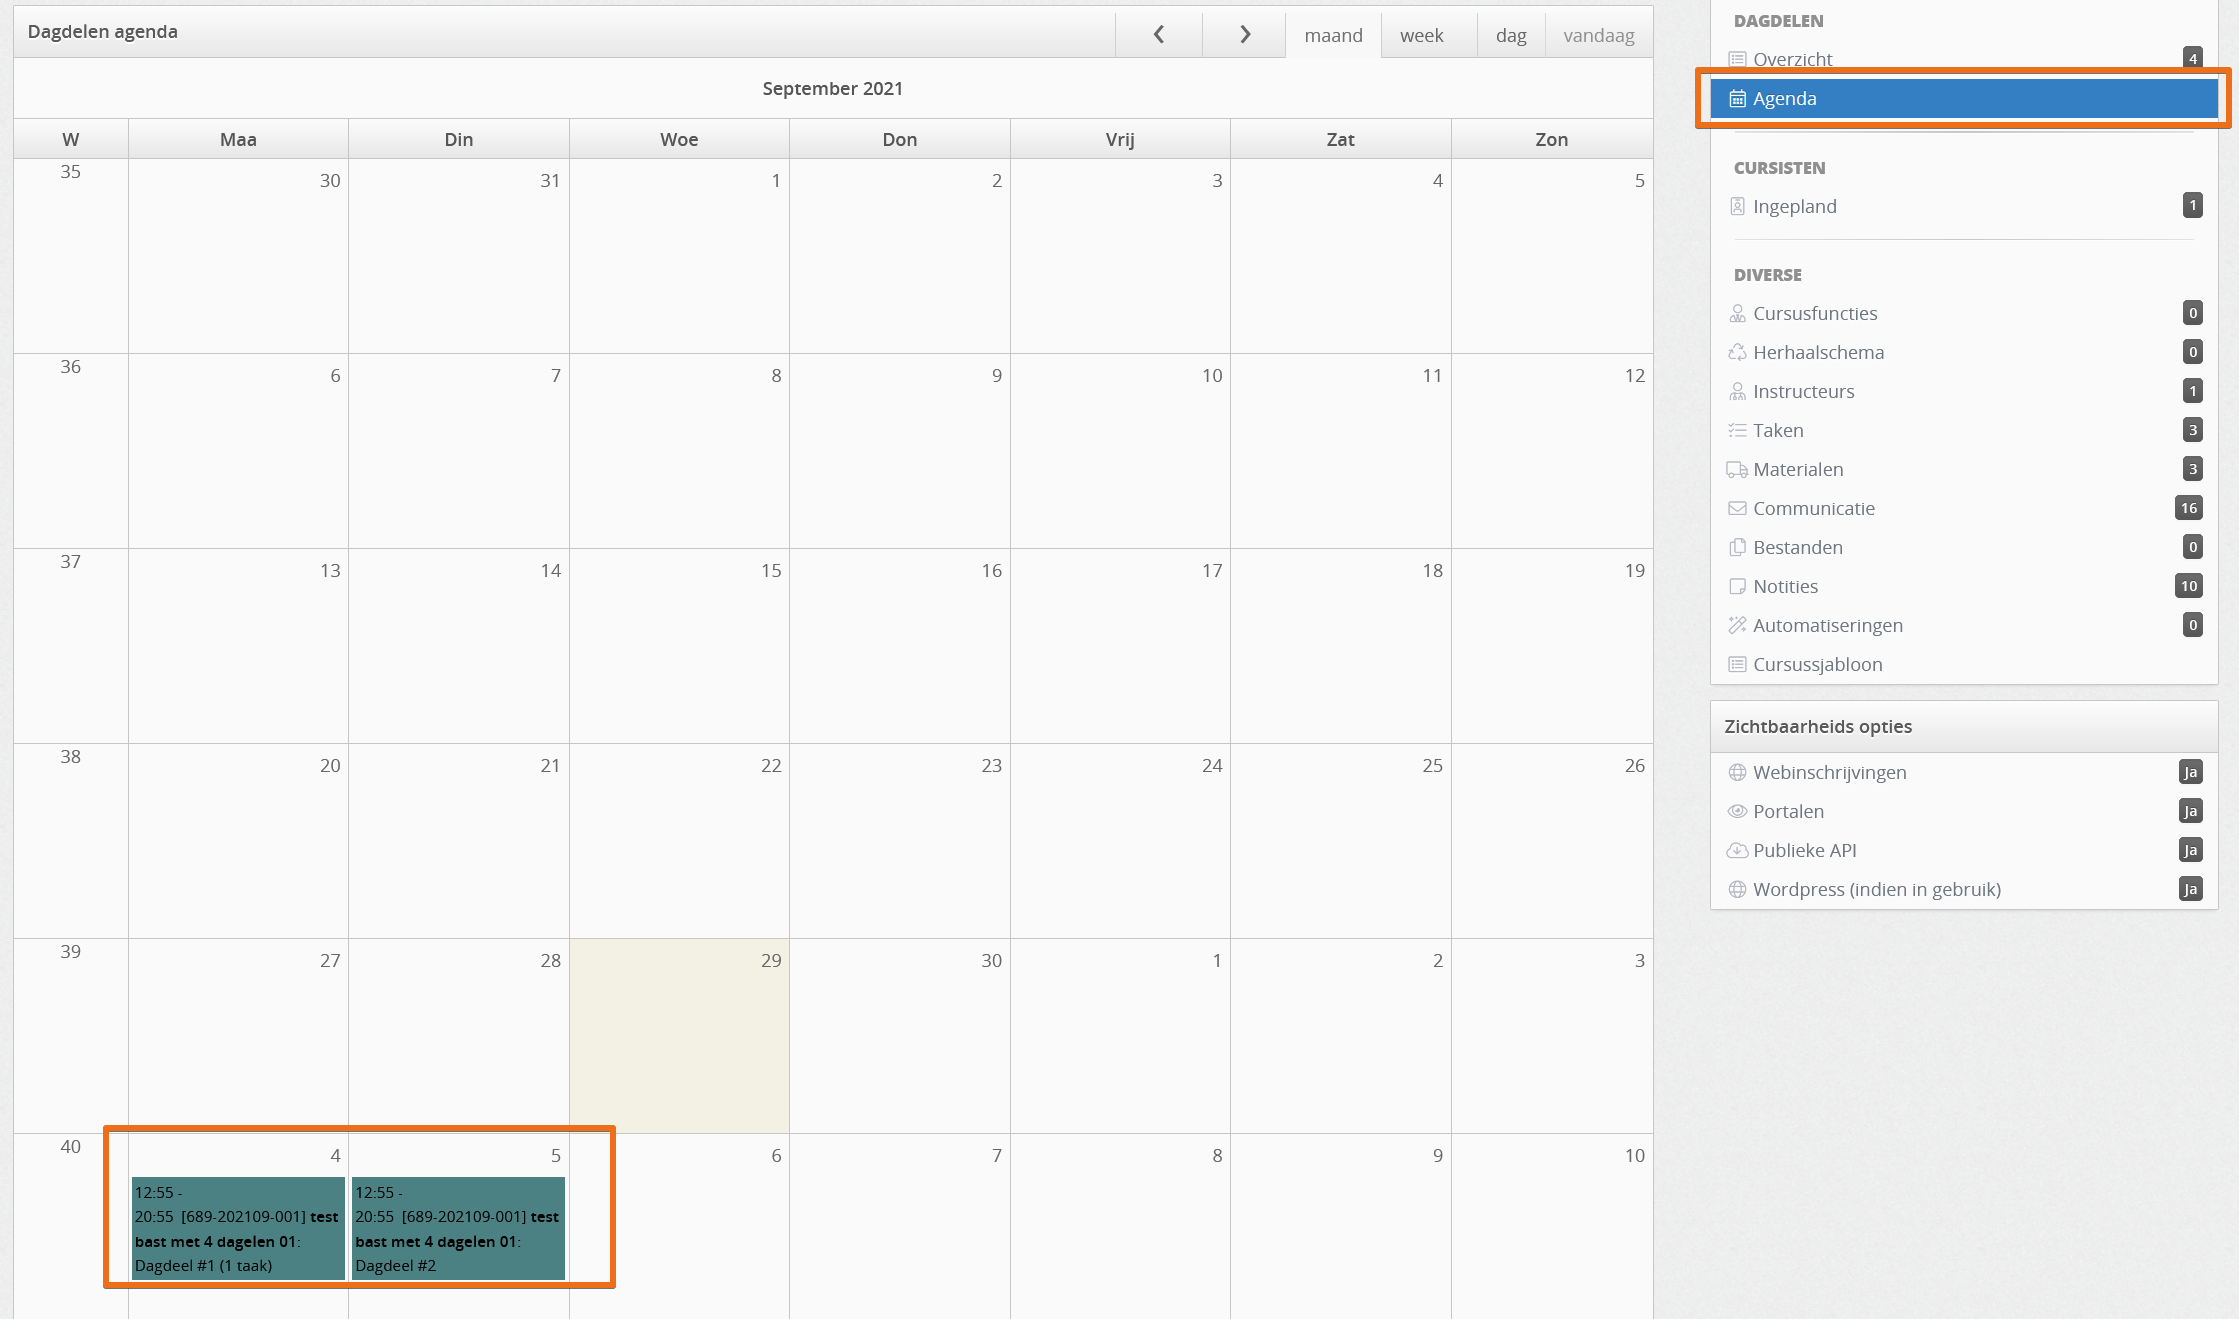This screenshot has height=1319, width=2239.
Task: Toggle the Publieke API 'Ja' badge
Action: pyautogui.click(x=2190, y=851)
